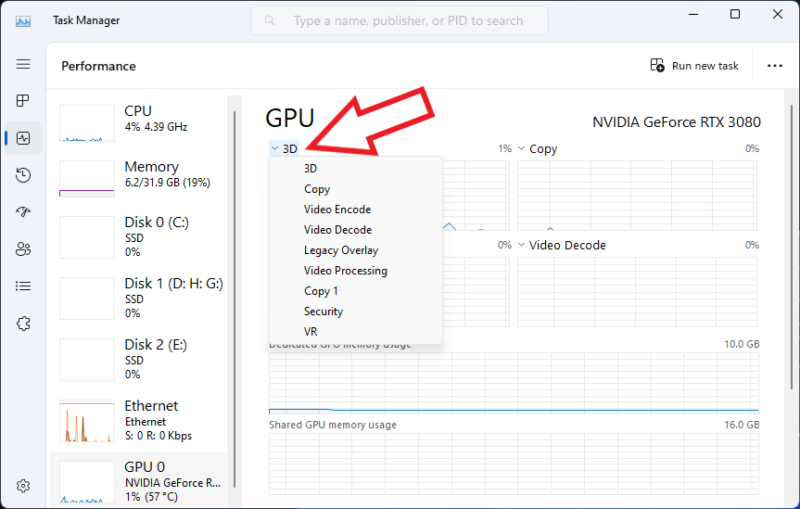
Task: Maximize the Task Manager window
Action: pyautogui.click(x=735, y=14)
